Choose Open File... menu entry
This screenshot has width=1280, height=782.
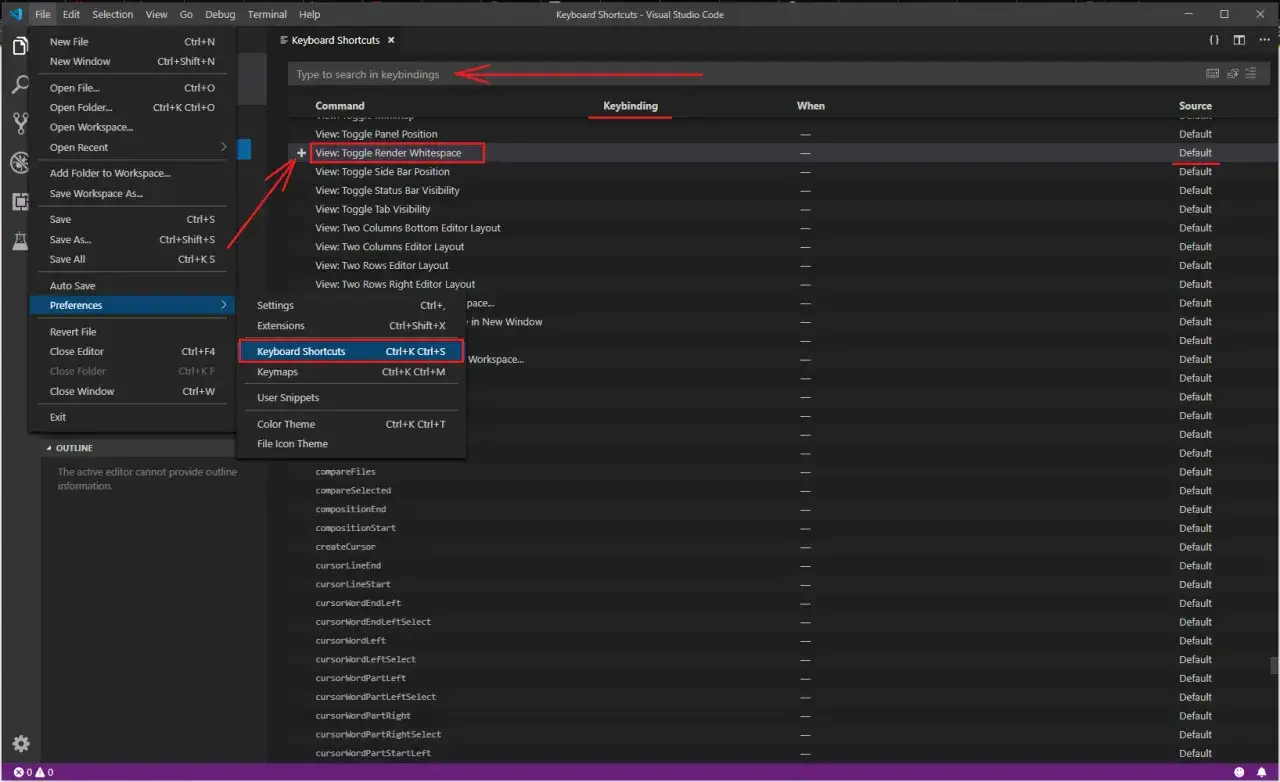pyautogui.click(x=132, y=88)
